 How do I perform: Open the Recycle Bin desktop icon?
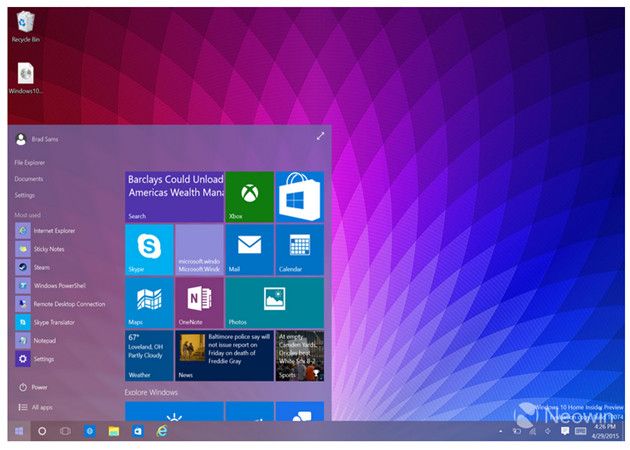[x=26, y=27]
